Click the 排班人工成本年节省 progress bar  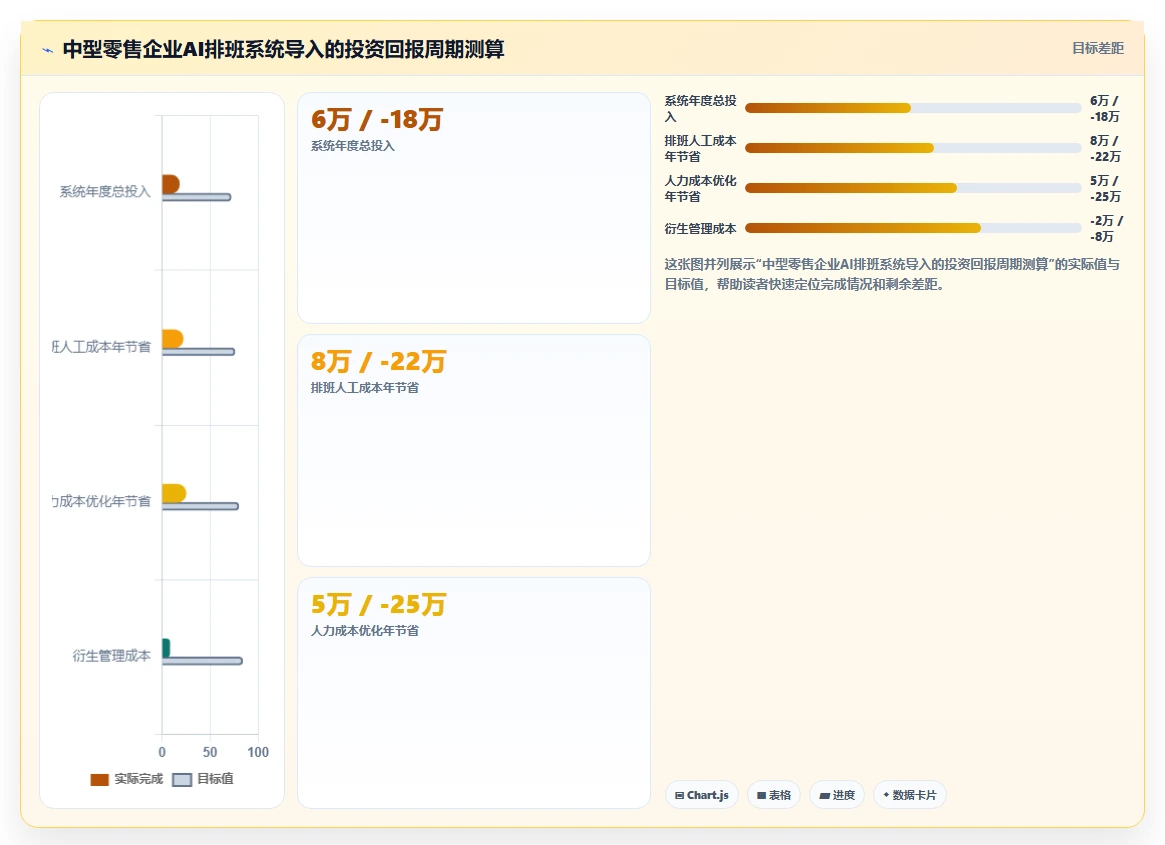(913, 149)
